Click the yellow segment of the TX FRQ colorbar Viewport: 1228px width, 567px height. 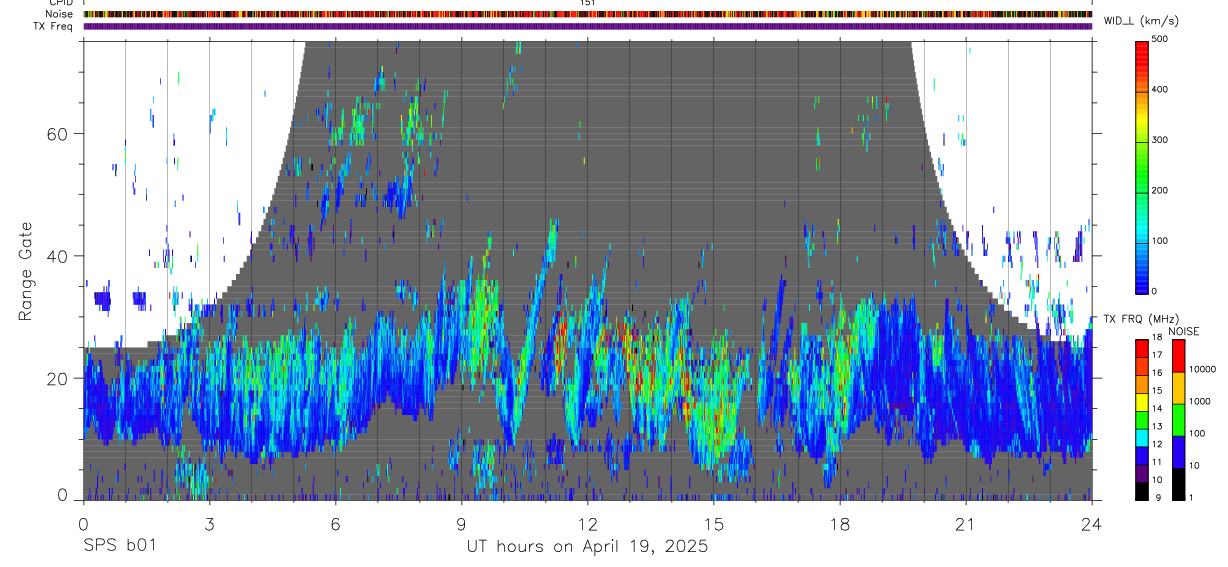point(1141,400)
